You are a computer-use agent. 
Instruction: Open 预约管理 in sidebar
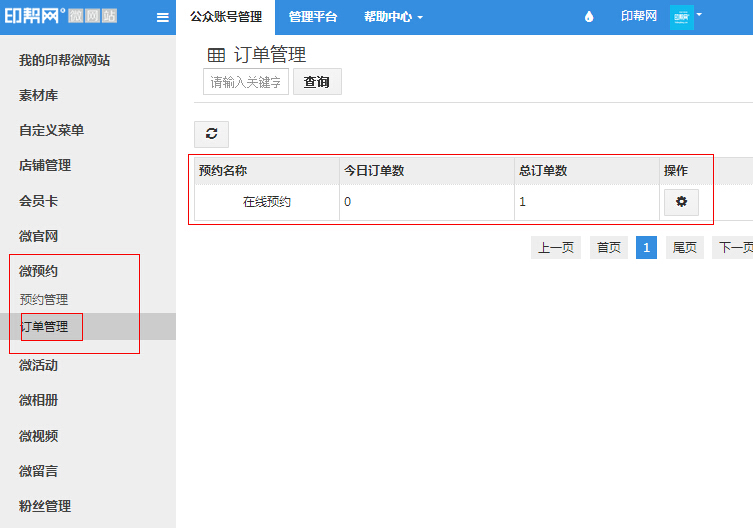pyautogui.click(x=44, y=300)
